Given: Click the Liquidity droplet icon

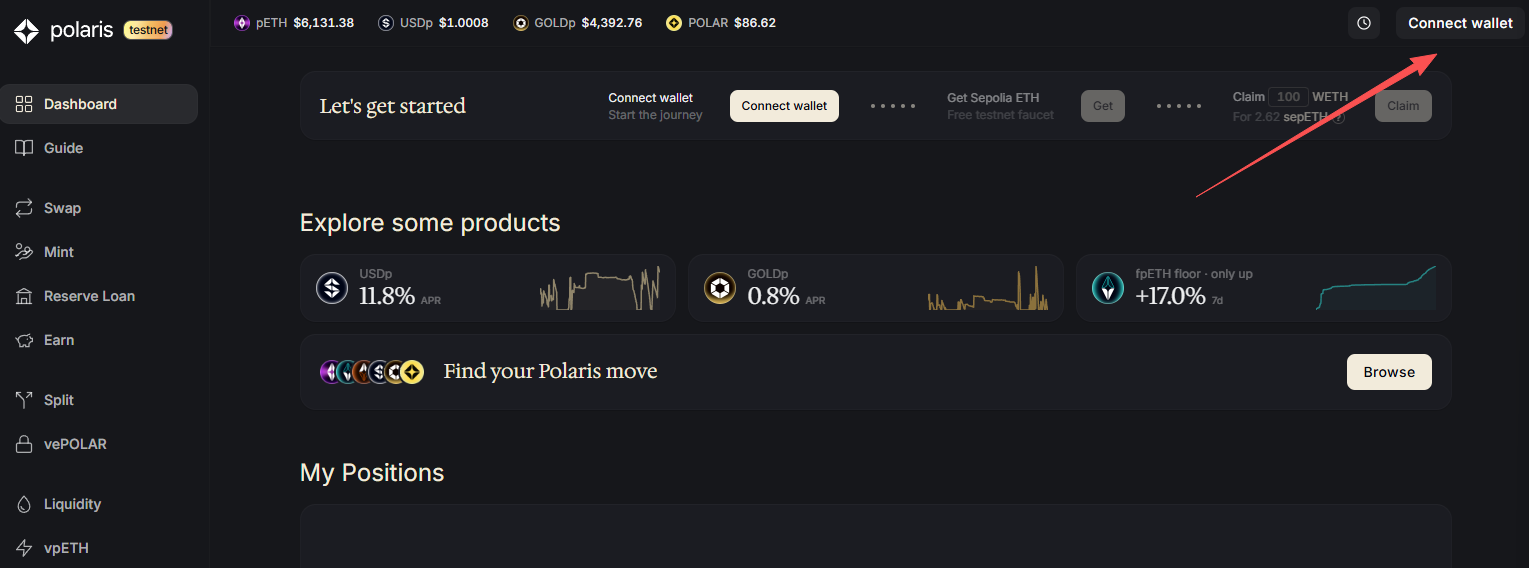Looking at the screenshot, I should click(x=24, y=504).
